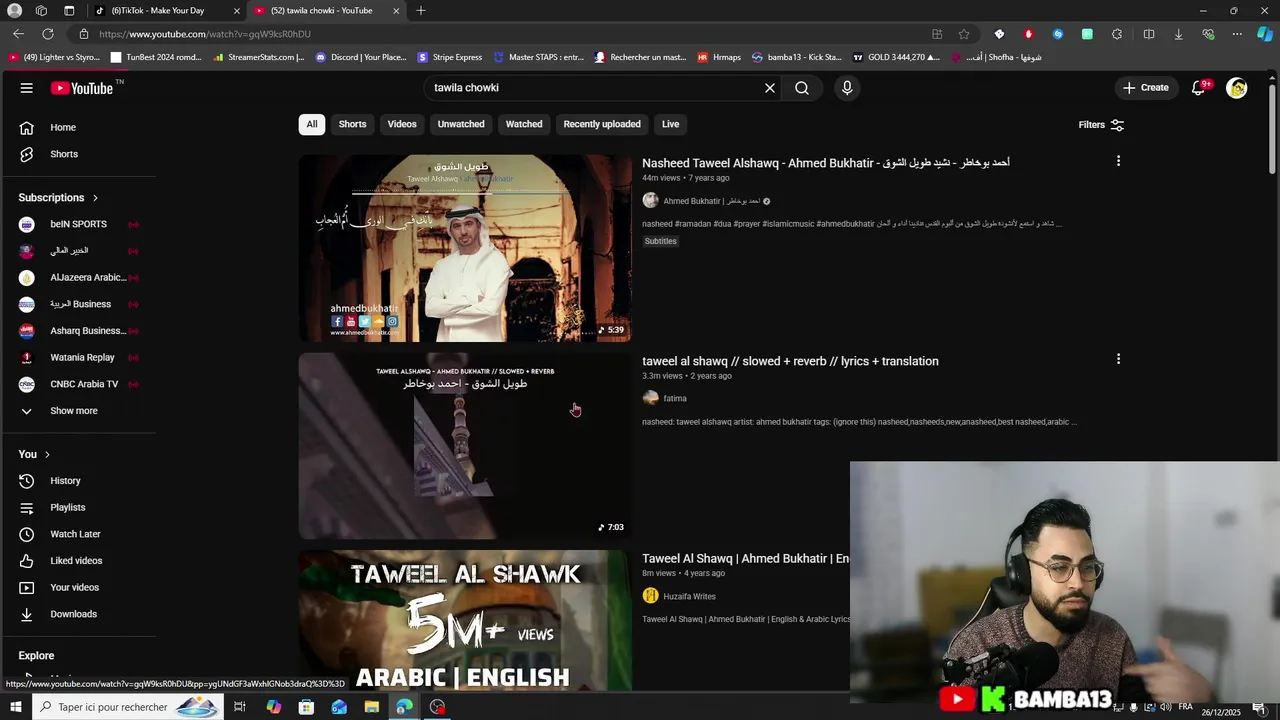
Task: Open the browser extensions puzzle icon
Action: point(1117,34)
